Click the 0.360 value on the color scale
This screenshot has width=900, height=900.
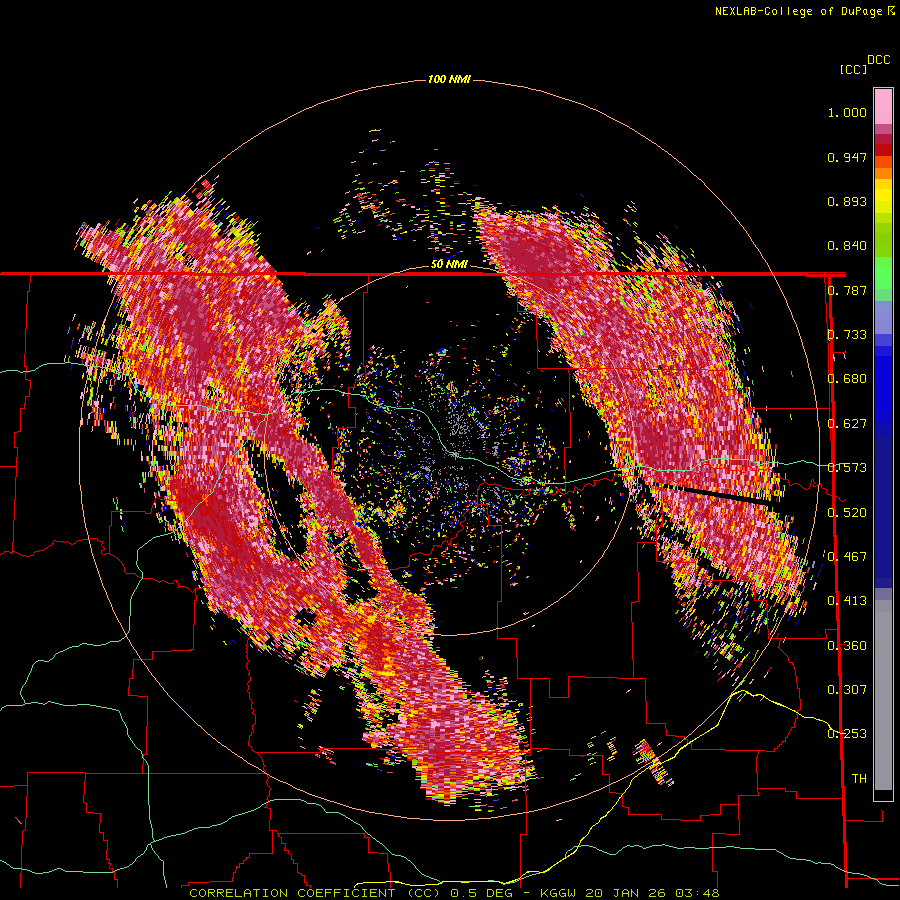coord(847,646)
